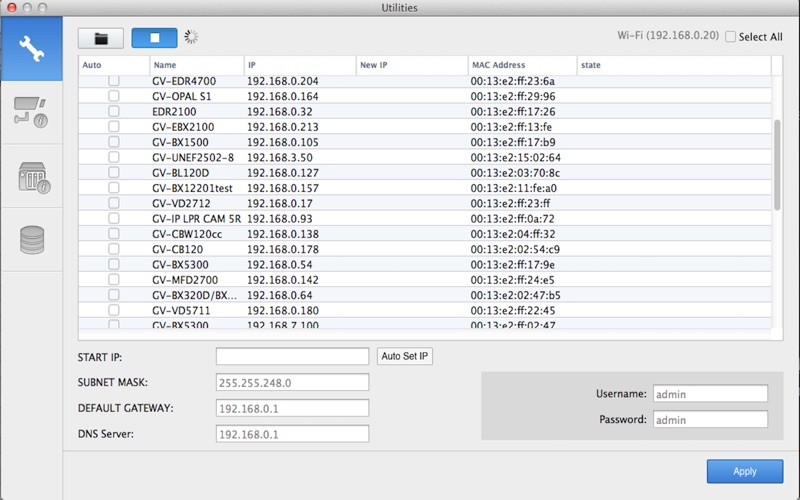
Task: Check the box for GV-OPAL S1
Action: pos(114,96)
